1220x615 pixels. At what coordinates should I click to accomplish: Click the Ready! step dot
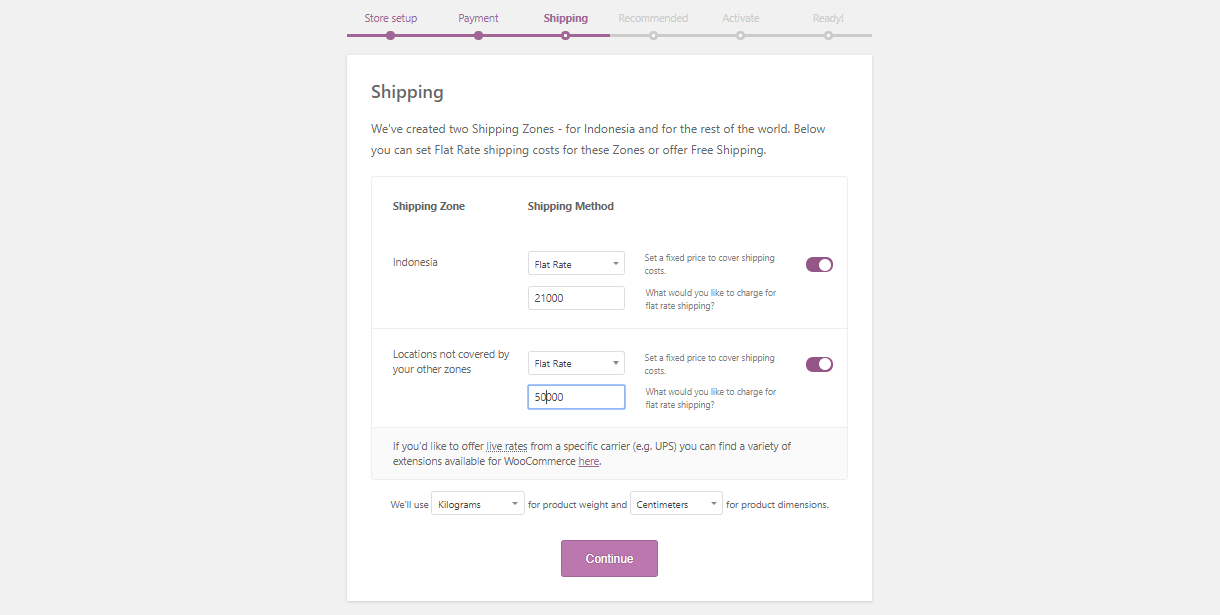click(x=828, y=36)
